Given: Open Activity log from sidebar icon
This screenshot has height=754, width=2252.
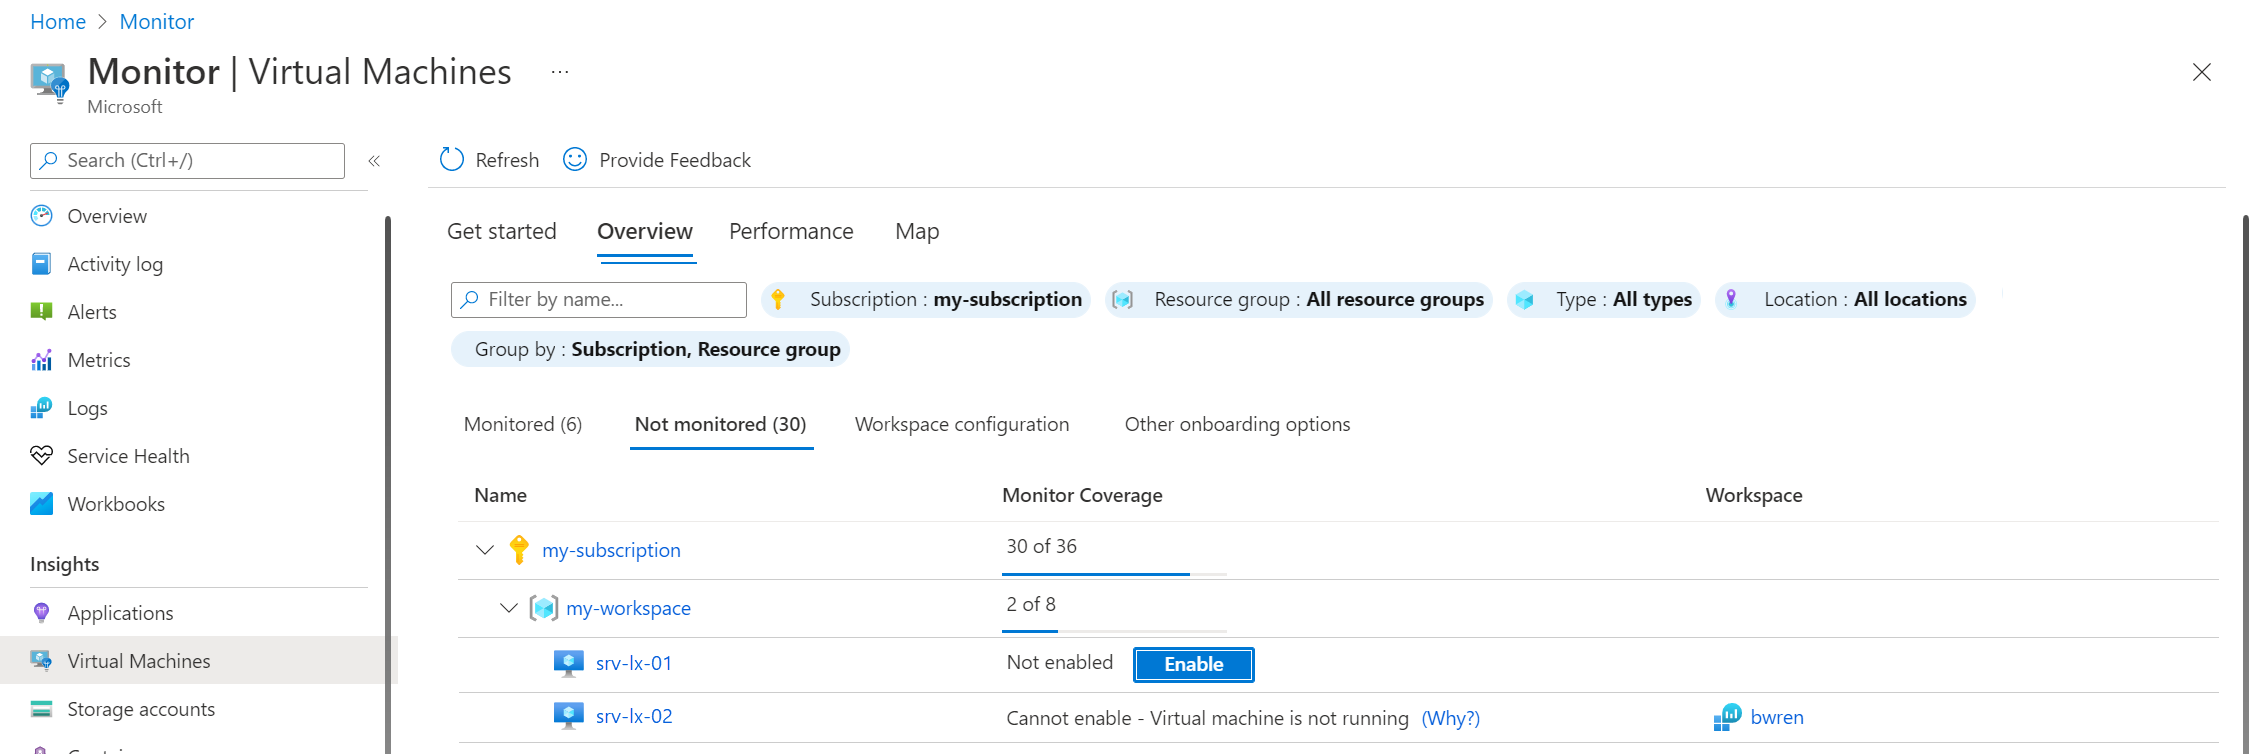Looking at the screenshot, I should pos(41,264).
